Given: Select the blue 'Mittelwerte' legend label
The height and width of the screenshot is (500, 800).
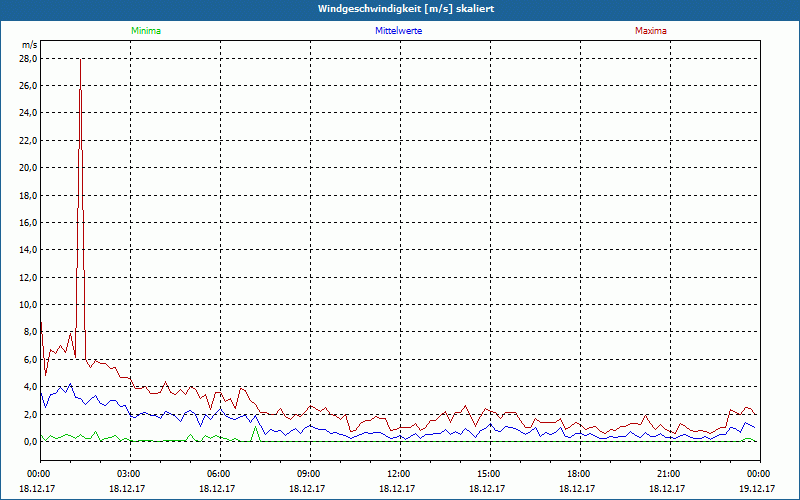Looking at the screenshot, I should [398, 31].
